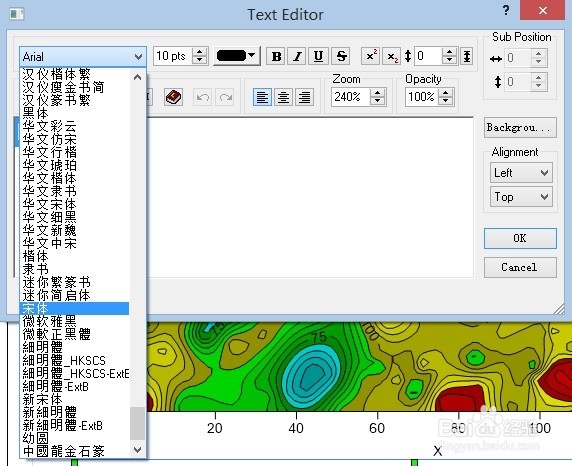
Task: Select 黑体 font in list
Action: click(74, 113)
